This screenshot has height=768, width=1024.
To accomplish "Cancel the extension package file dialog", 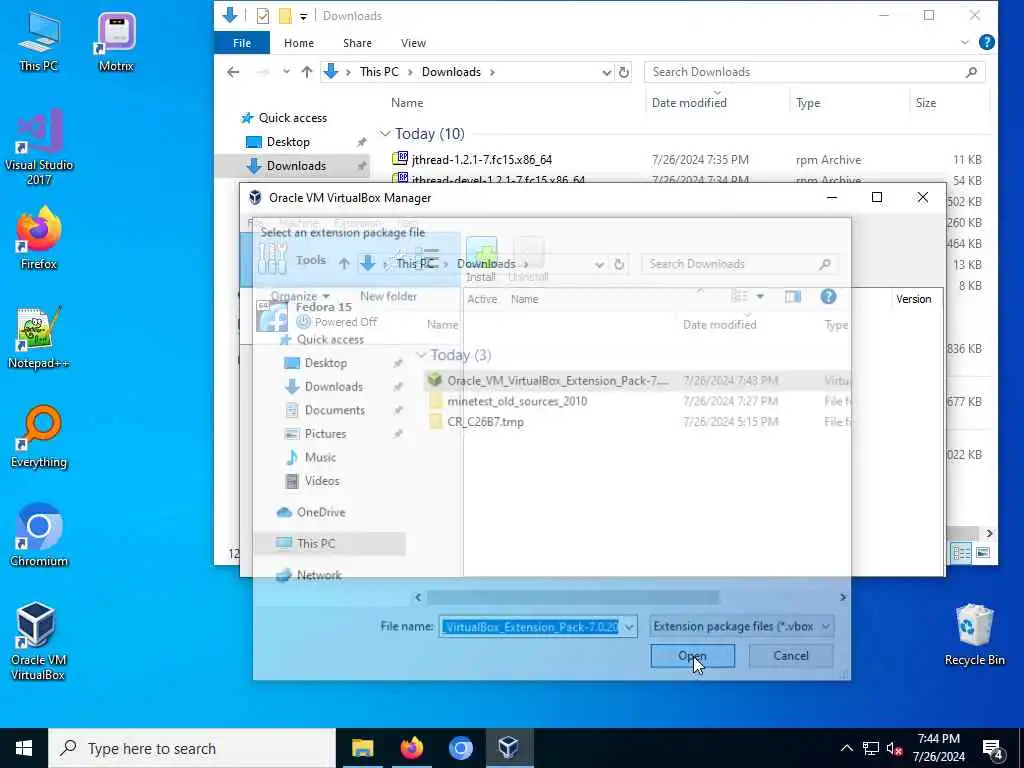I will 791,656.
